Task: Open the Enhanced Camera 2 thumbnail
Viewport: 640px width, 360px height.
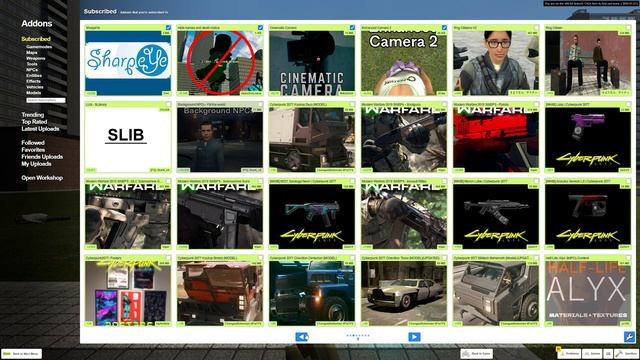Action: [x=404, y=63]
